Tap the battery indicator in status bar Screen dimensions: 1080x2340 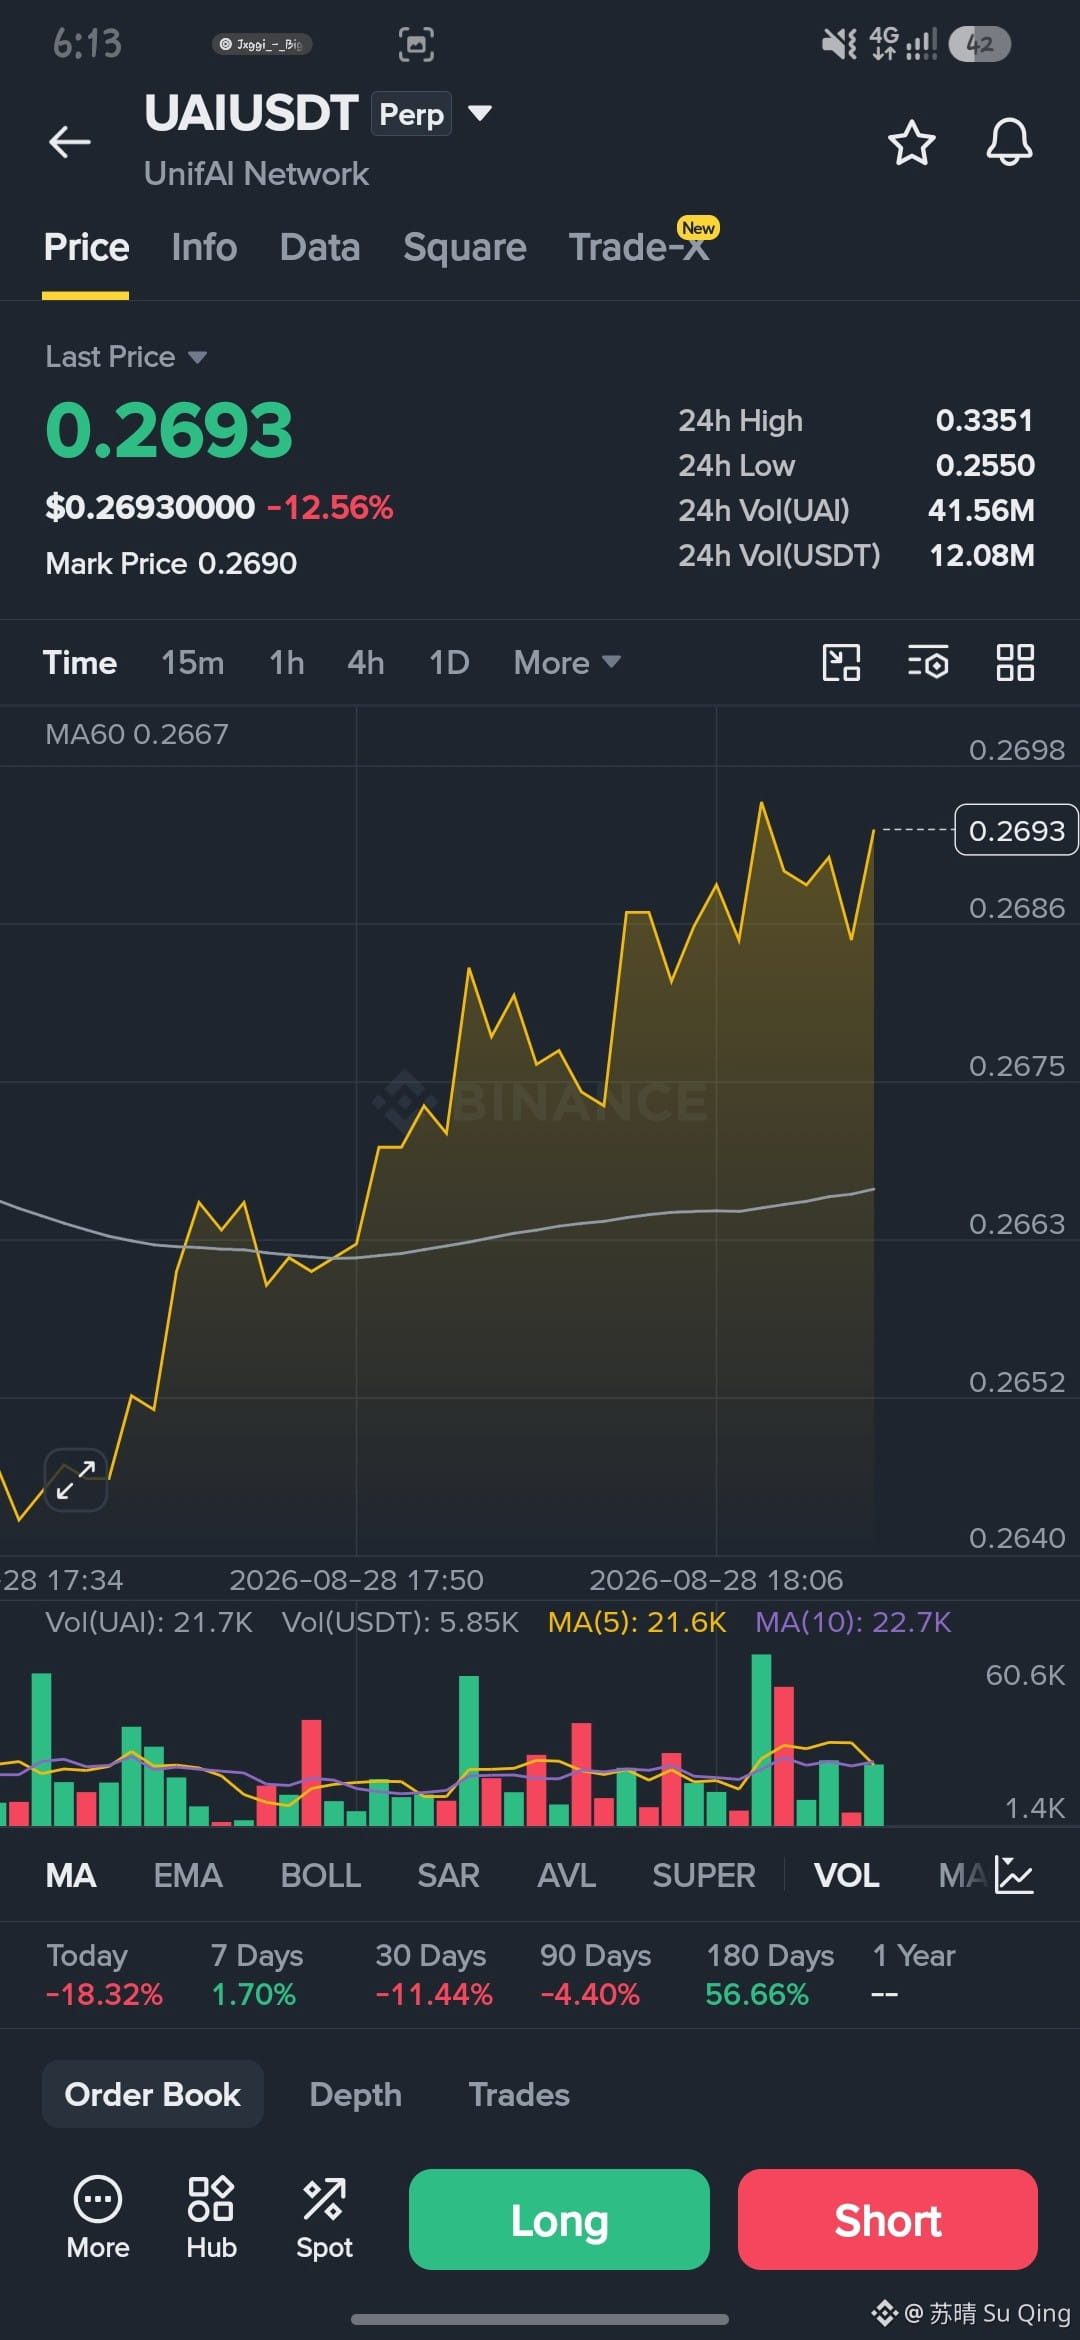click(979, 44)
